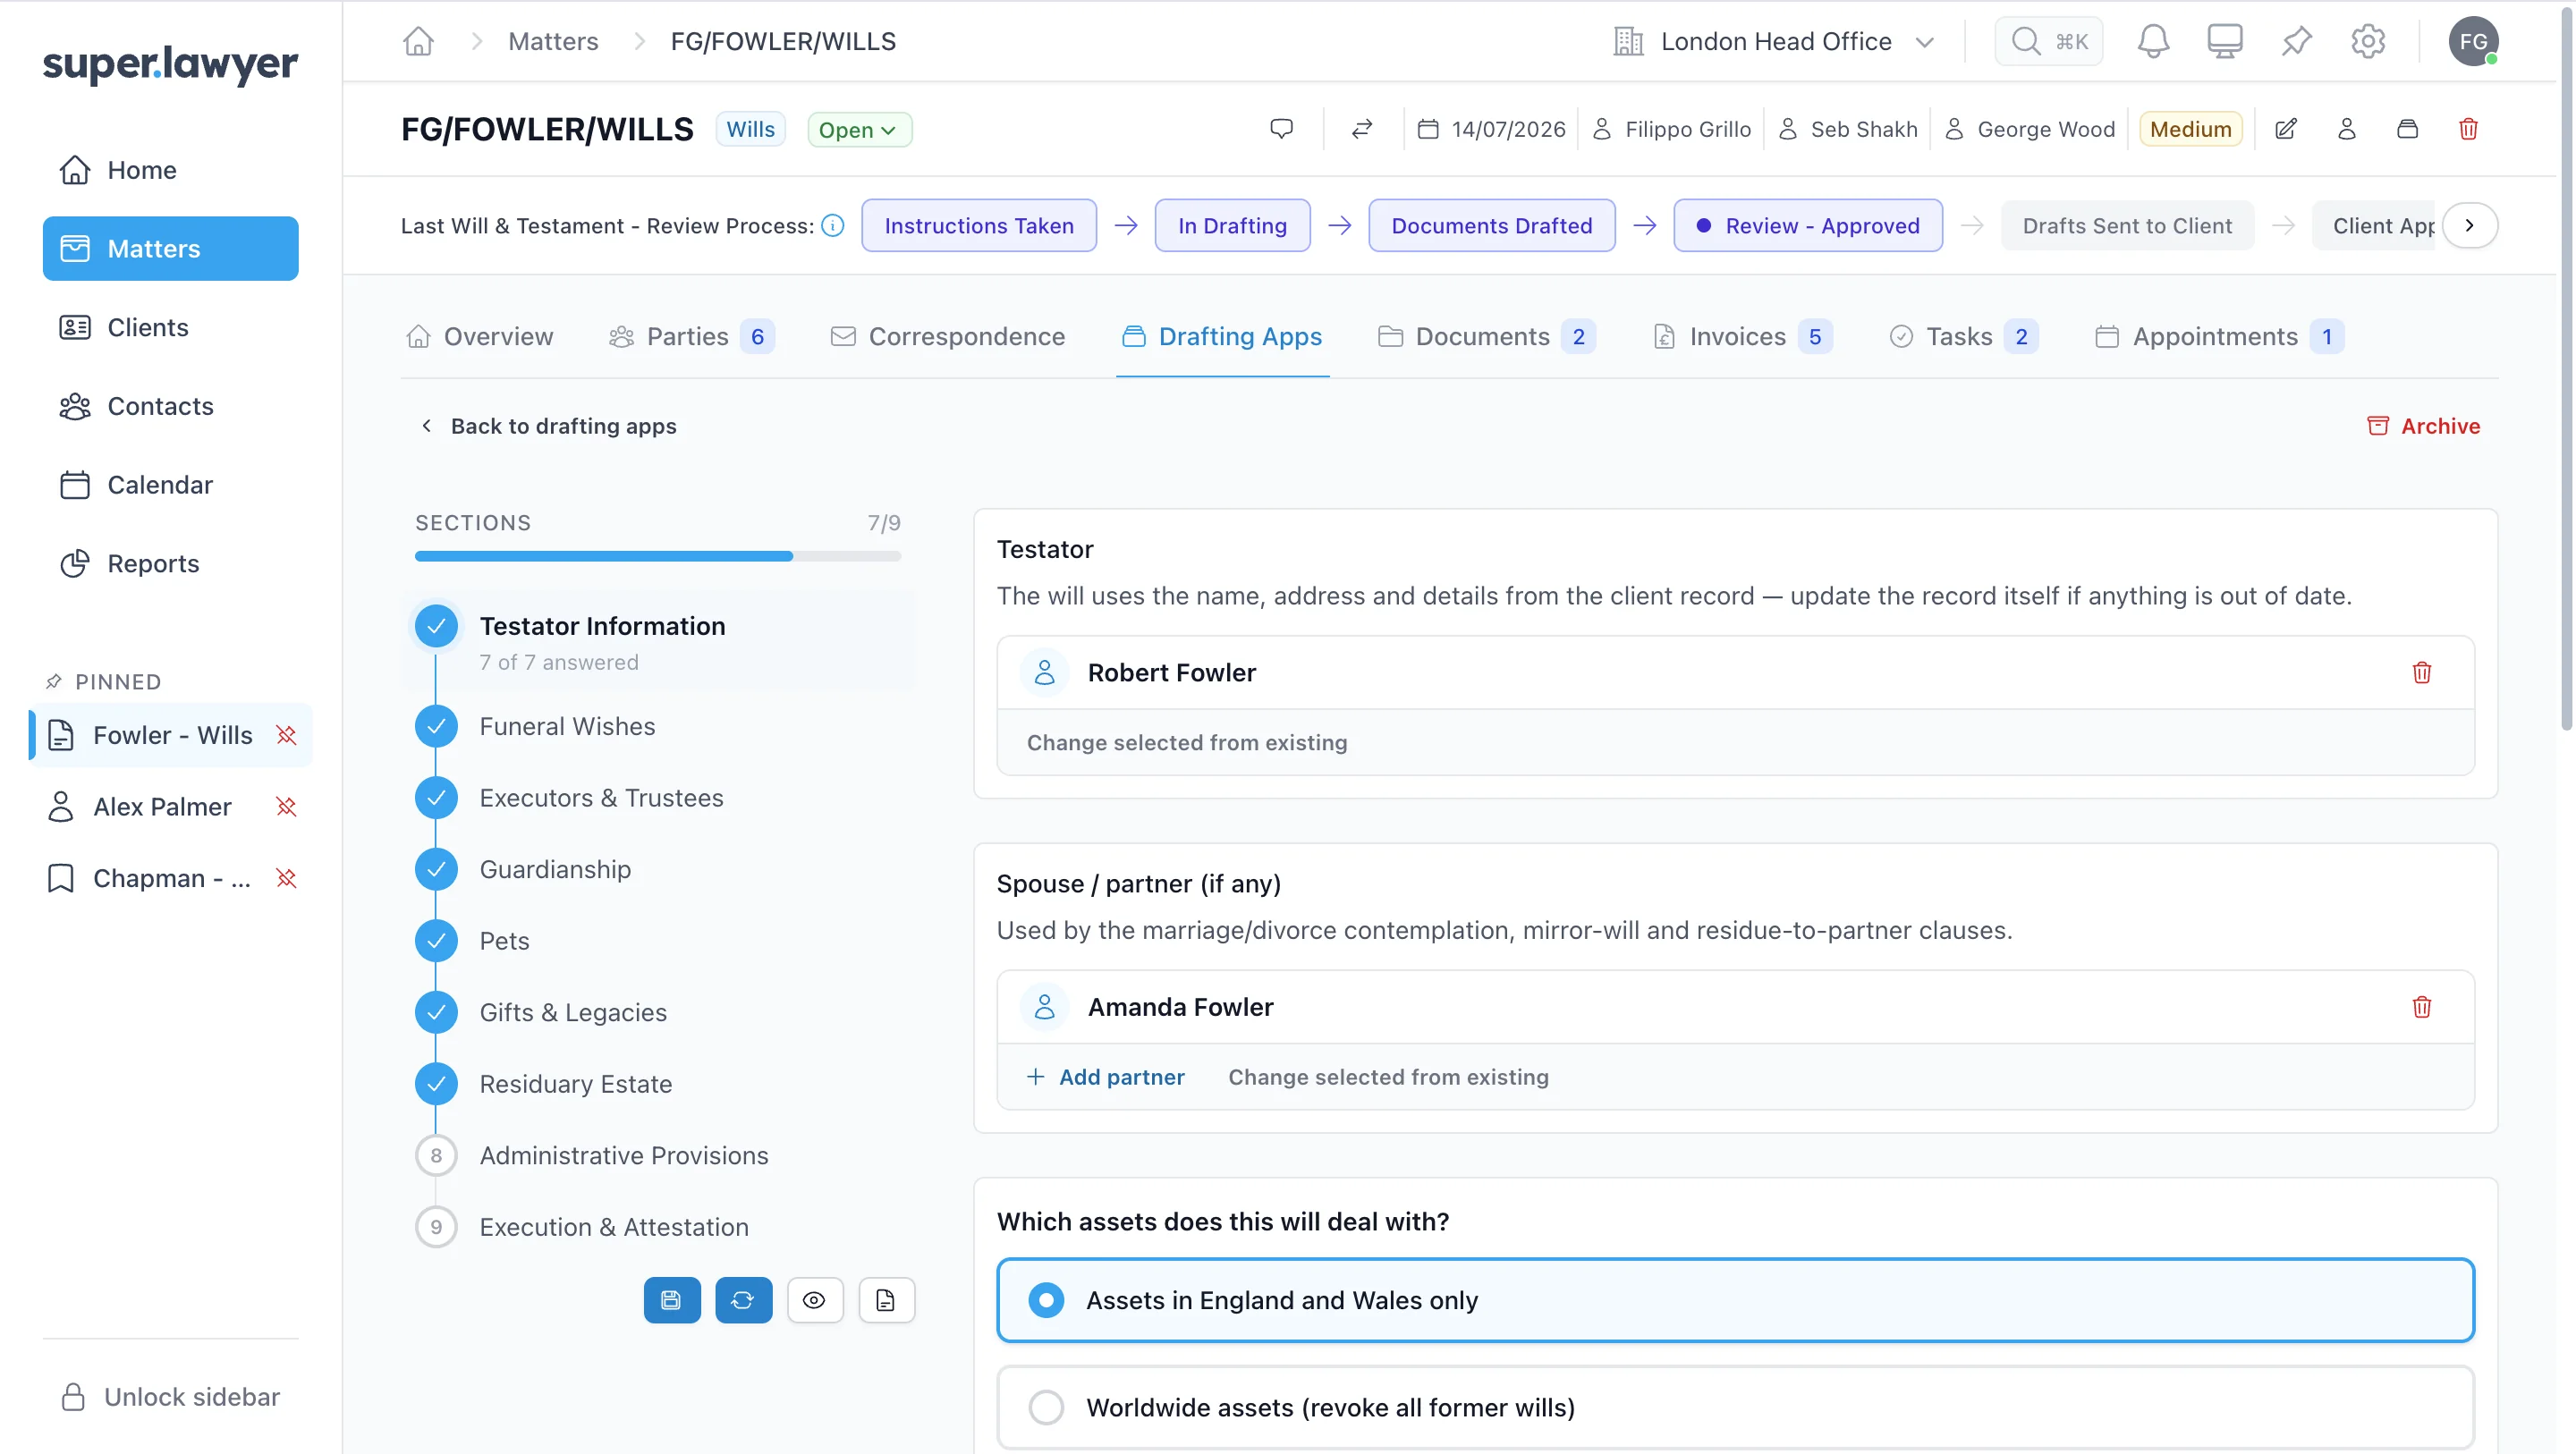The image size is (2576, 1454).
Task: Open the matter comments speech bubble
Action: (1281, 129)
